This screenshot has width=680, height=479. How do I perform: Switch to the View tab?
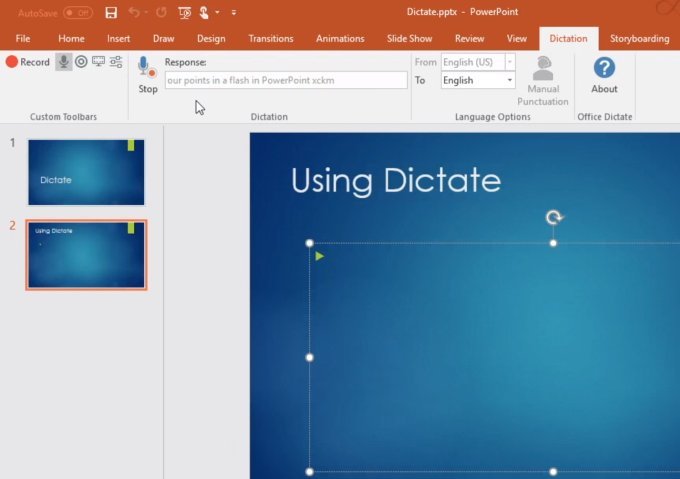click(x=517, y=39)
